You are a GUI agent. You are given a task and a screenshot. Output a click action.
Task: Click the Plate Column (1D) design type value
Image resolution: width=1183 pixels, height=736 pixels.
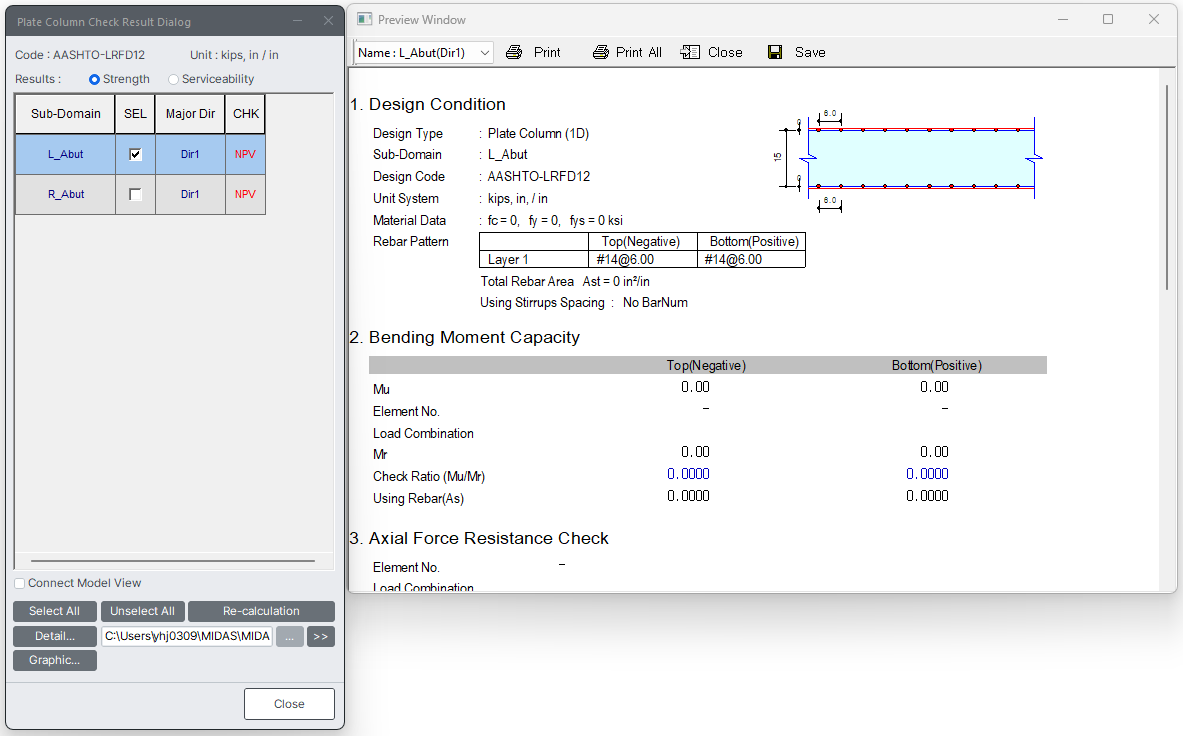538,133
